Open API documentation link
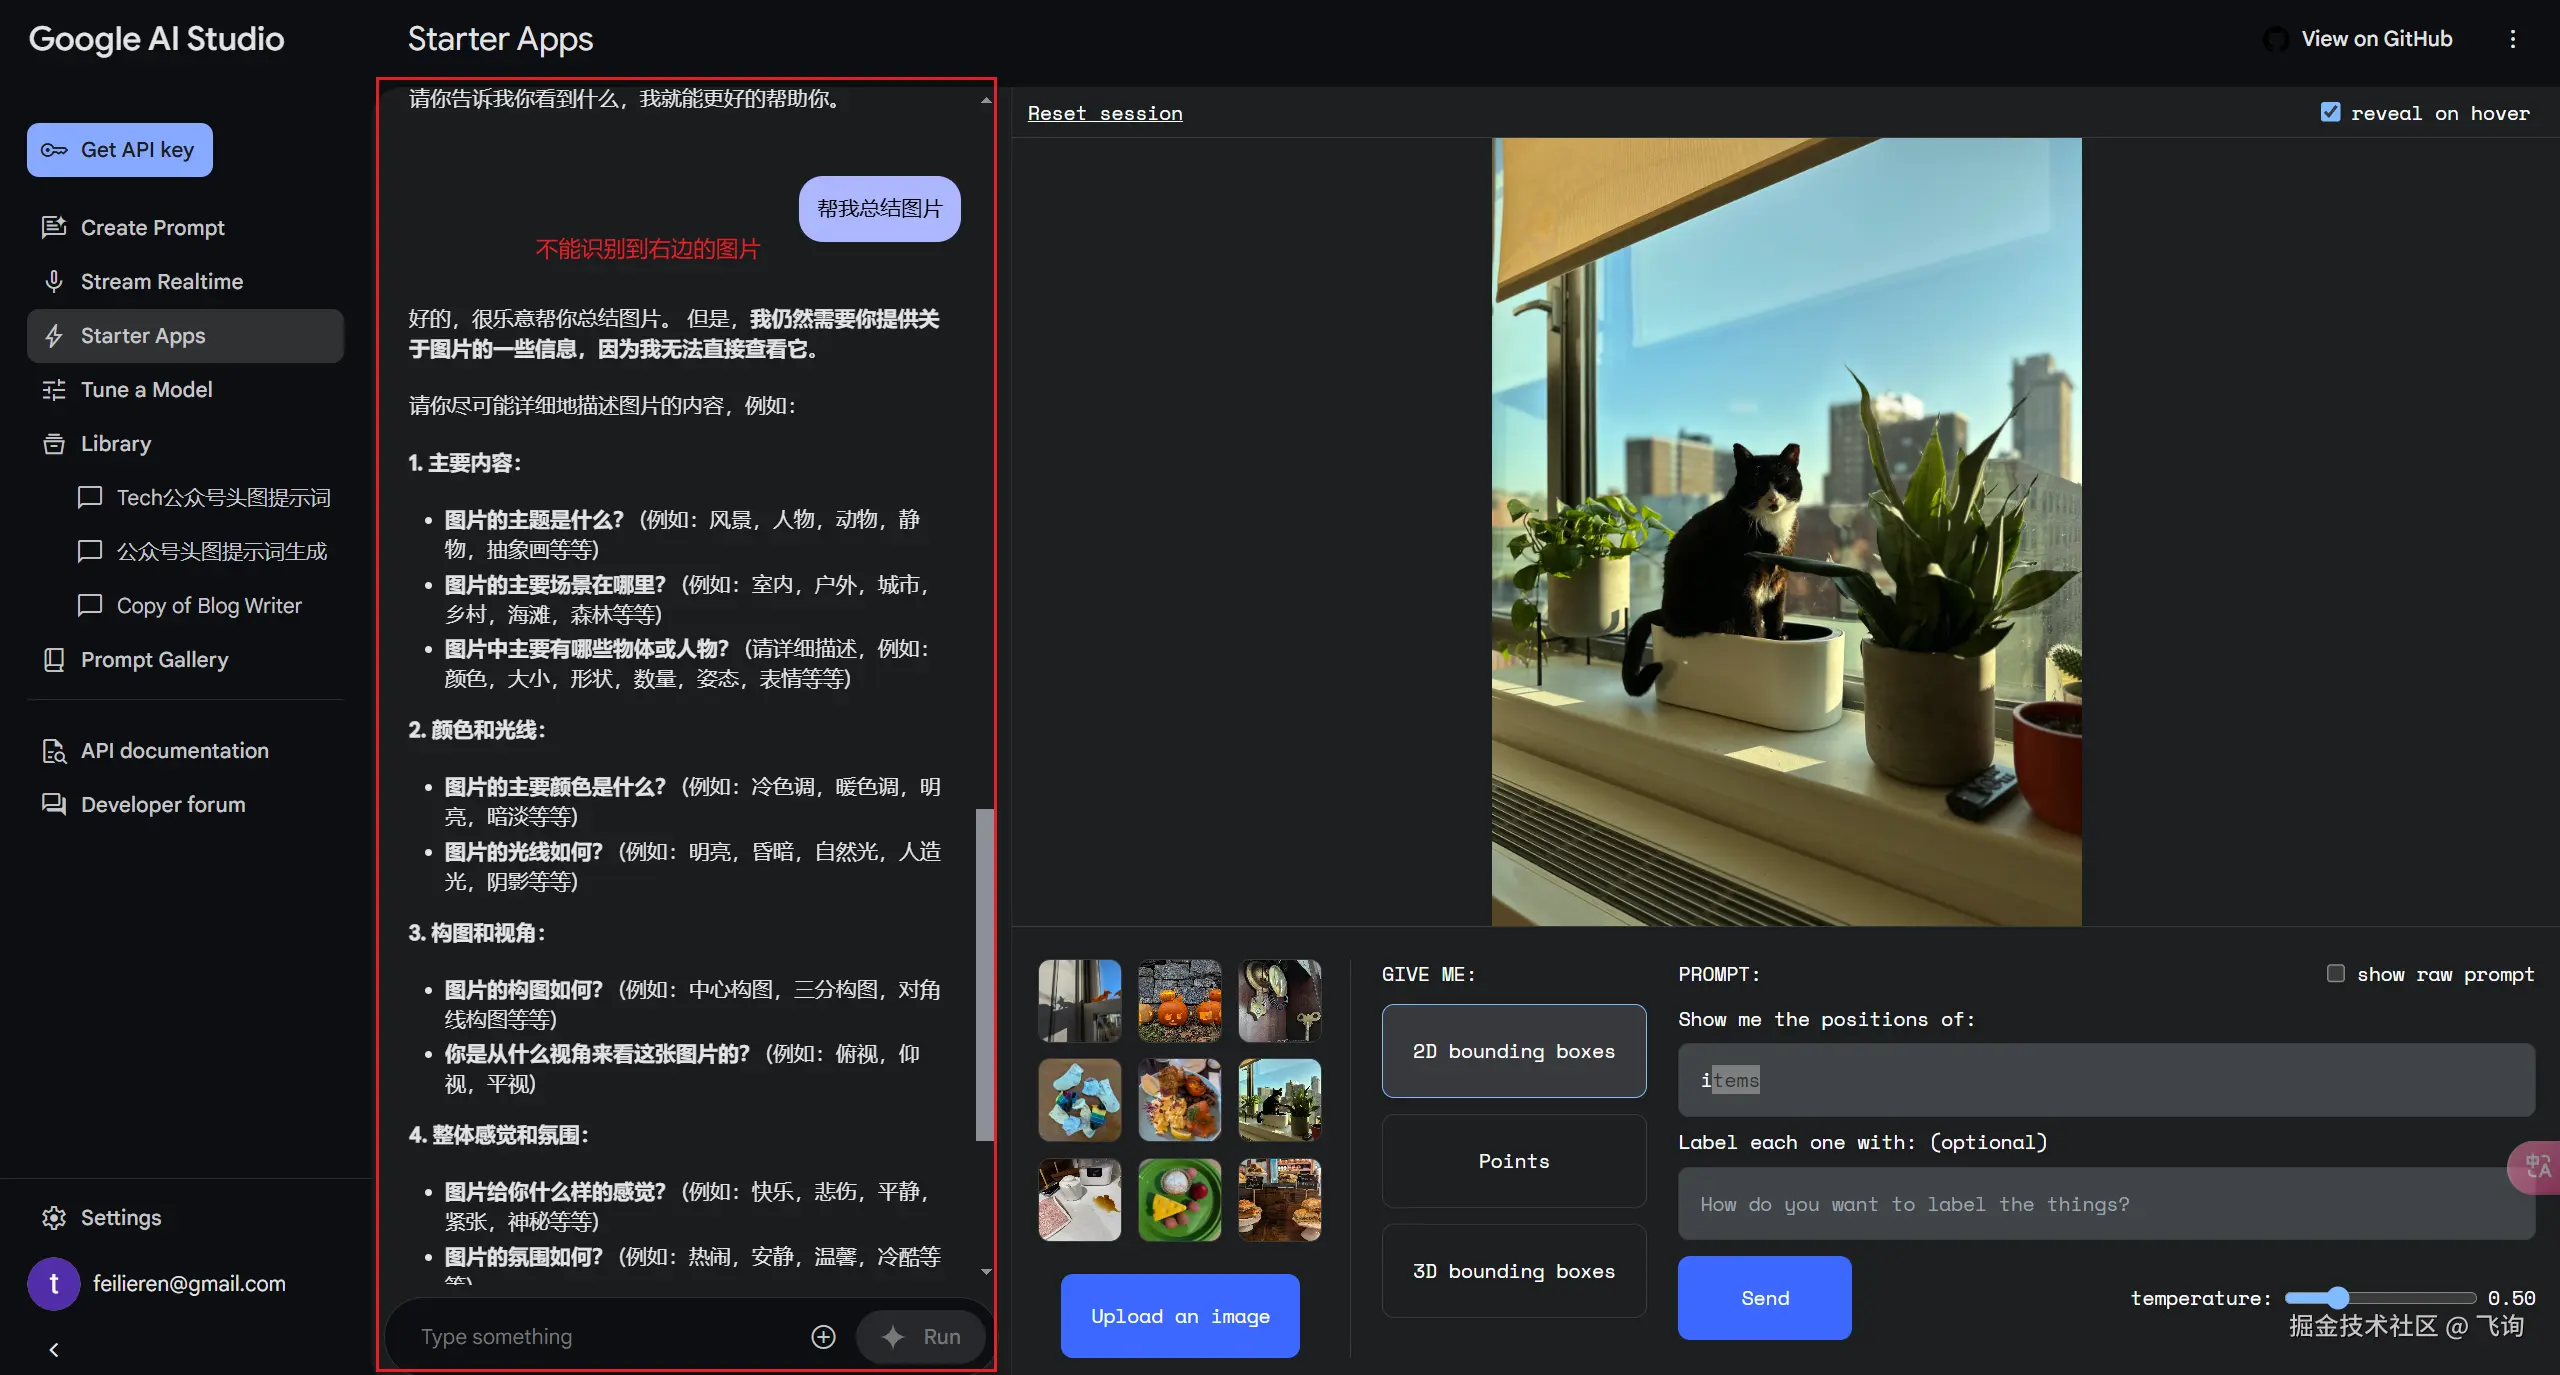Image resolution: width=2560 pixels, height=1375 pixels. coord(174,751)
